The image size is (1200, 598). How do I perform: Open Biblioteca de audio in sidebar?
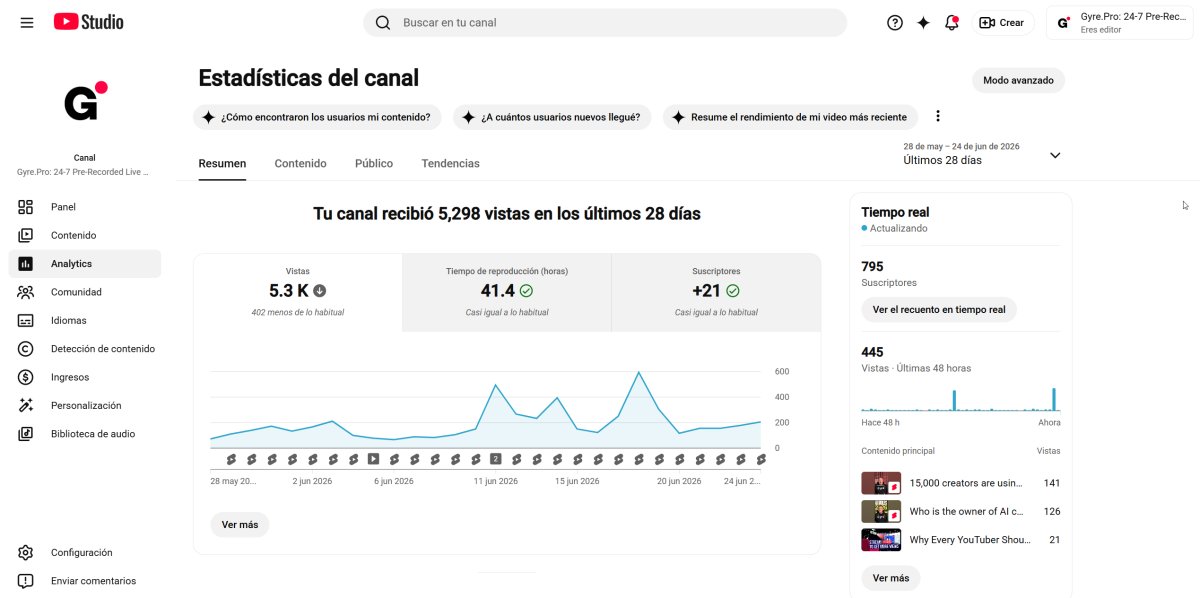coord(85,434)
